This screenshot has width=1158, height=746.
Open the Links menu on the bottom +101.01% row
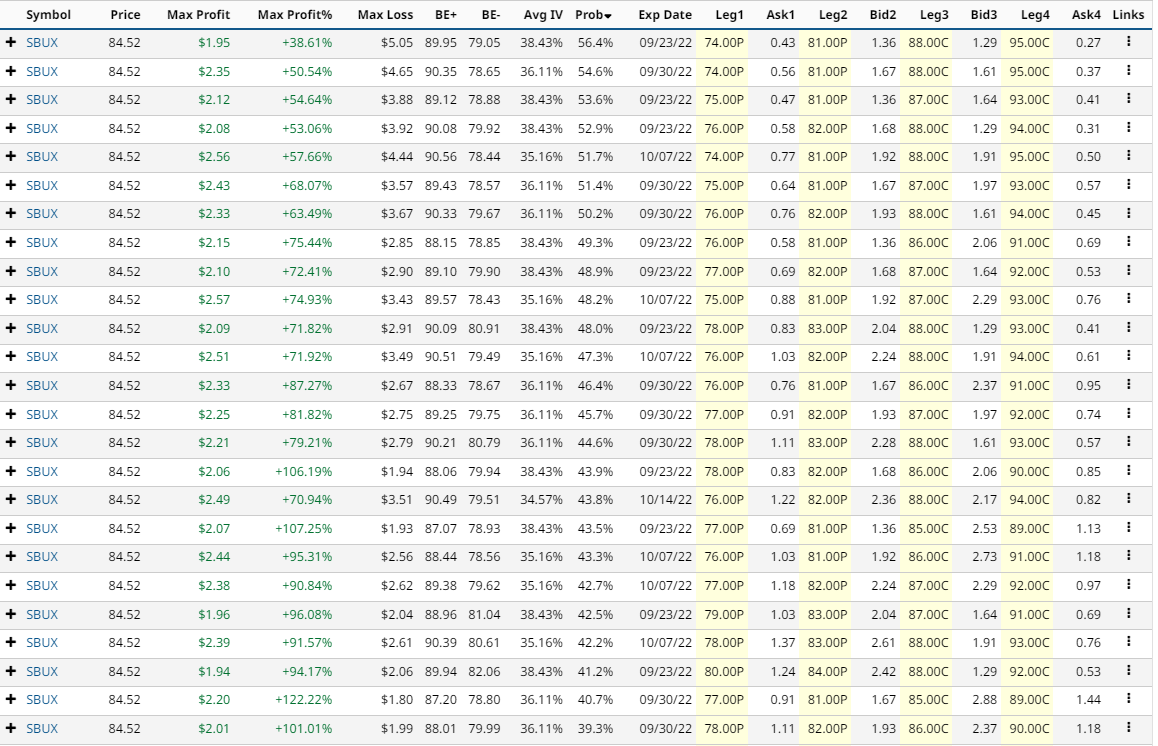click(x=1128, y=728)
